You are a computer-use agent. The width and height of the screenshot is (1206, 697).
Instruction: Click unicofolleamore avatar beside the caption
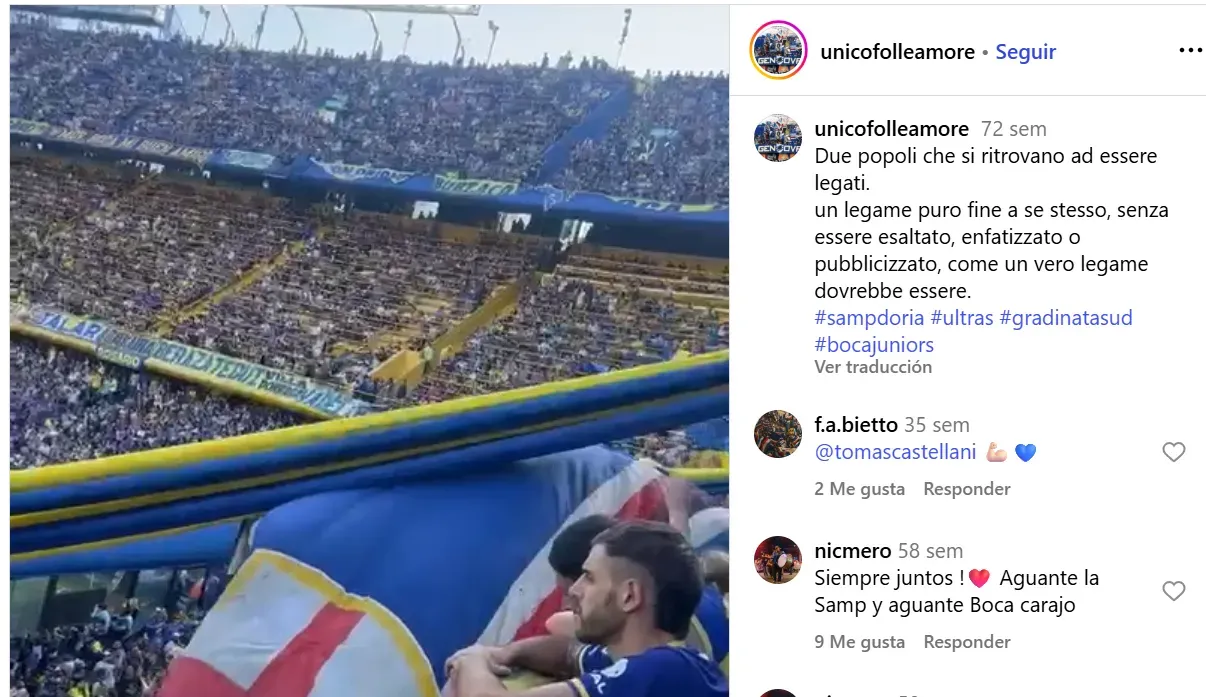point(778,138)
